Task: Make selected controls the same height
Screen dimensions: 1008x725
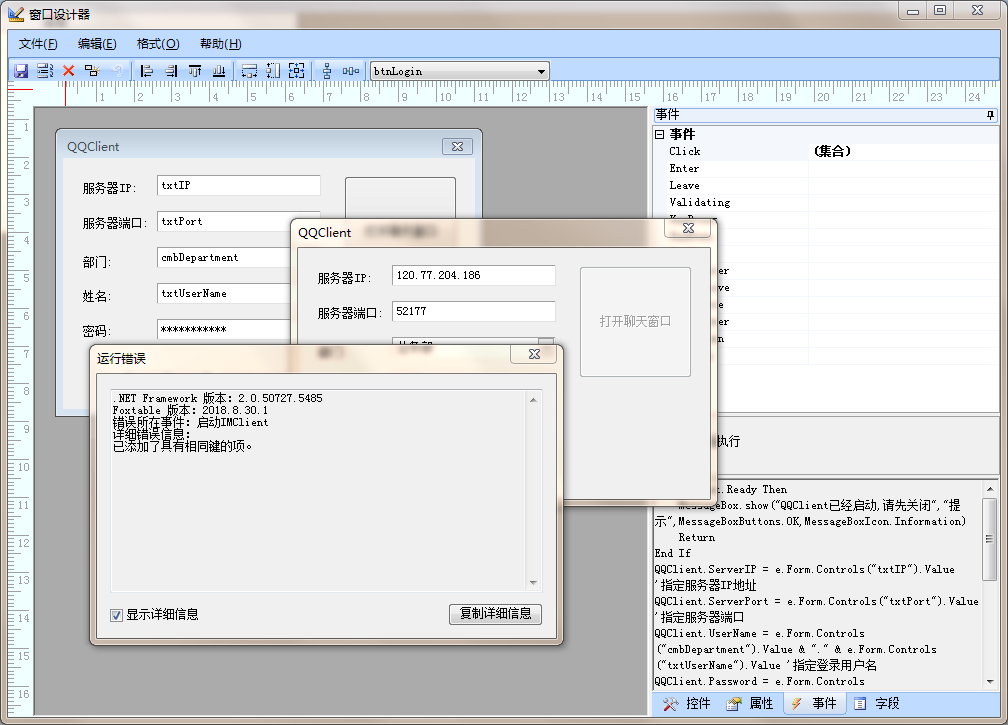Action: [273, 71]
